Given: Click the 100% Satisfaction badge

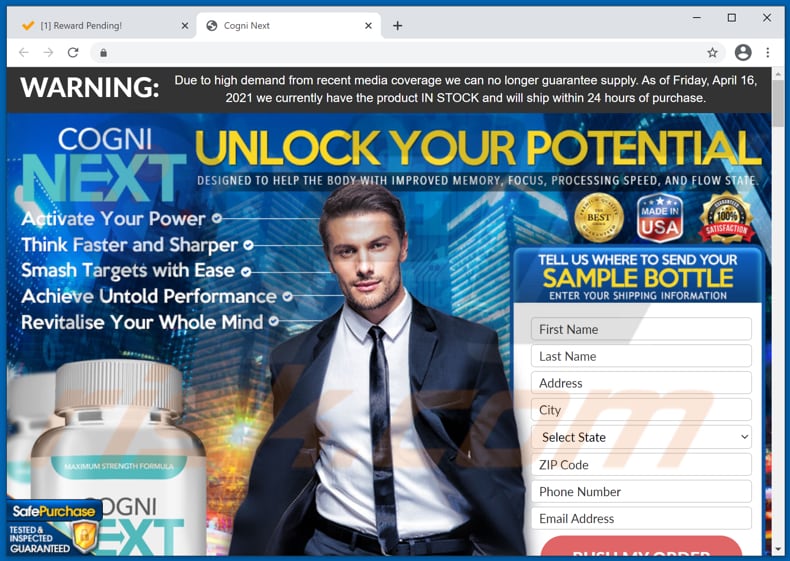Looking at the screenshot, I should tap(727, 217).
